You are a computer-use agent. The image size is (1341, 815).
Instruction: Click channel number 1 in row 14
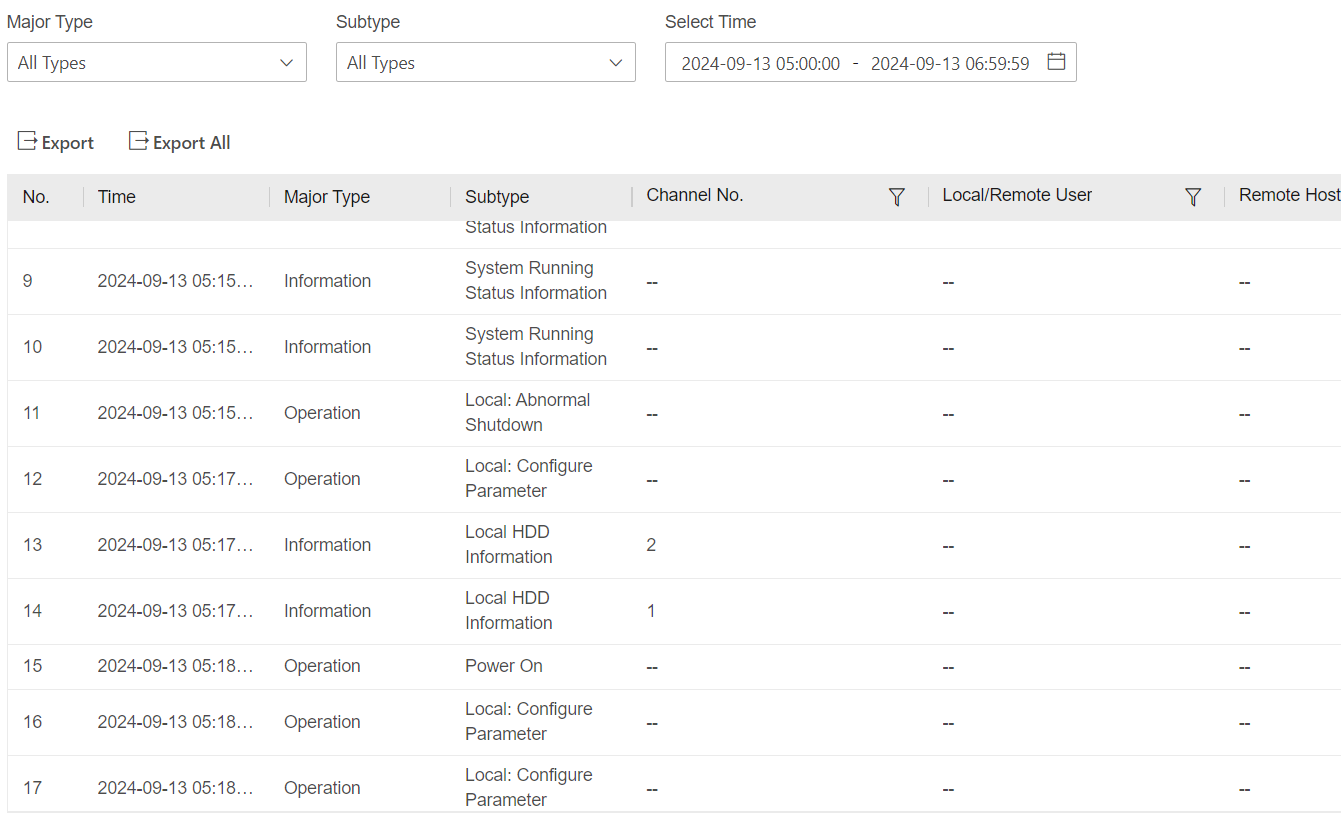651,611
